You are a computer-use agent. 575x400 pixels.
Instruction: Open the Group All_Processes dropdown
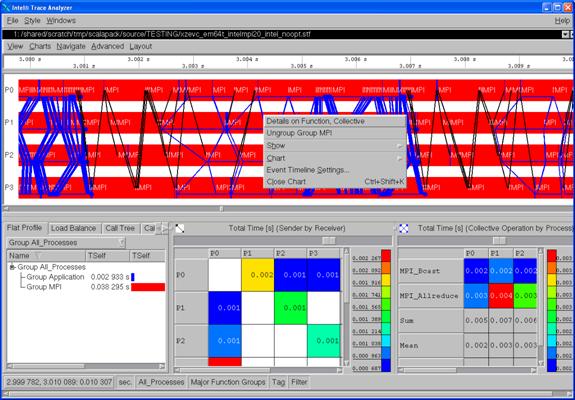tap(66, 243)
